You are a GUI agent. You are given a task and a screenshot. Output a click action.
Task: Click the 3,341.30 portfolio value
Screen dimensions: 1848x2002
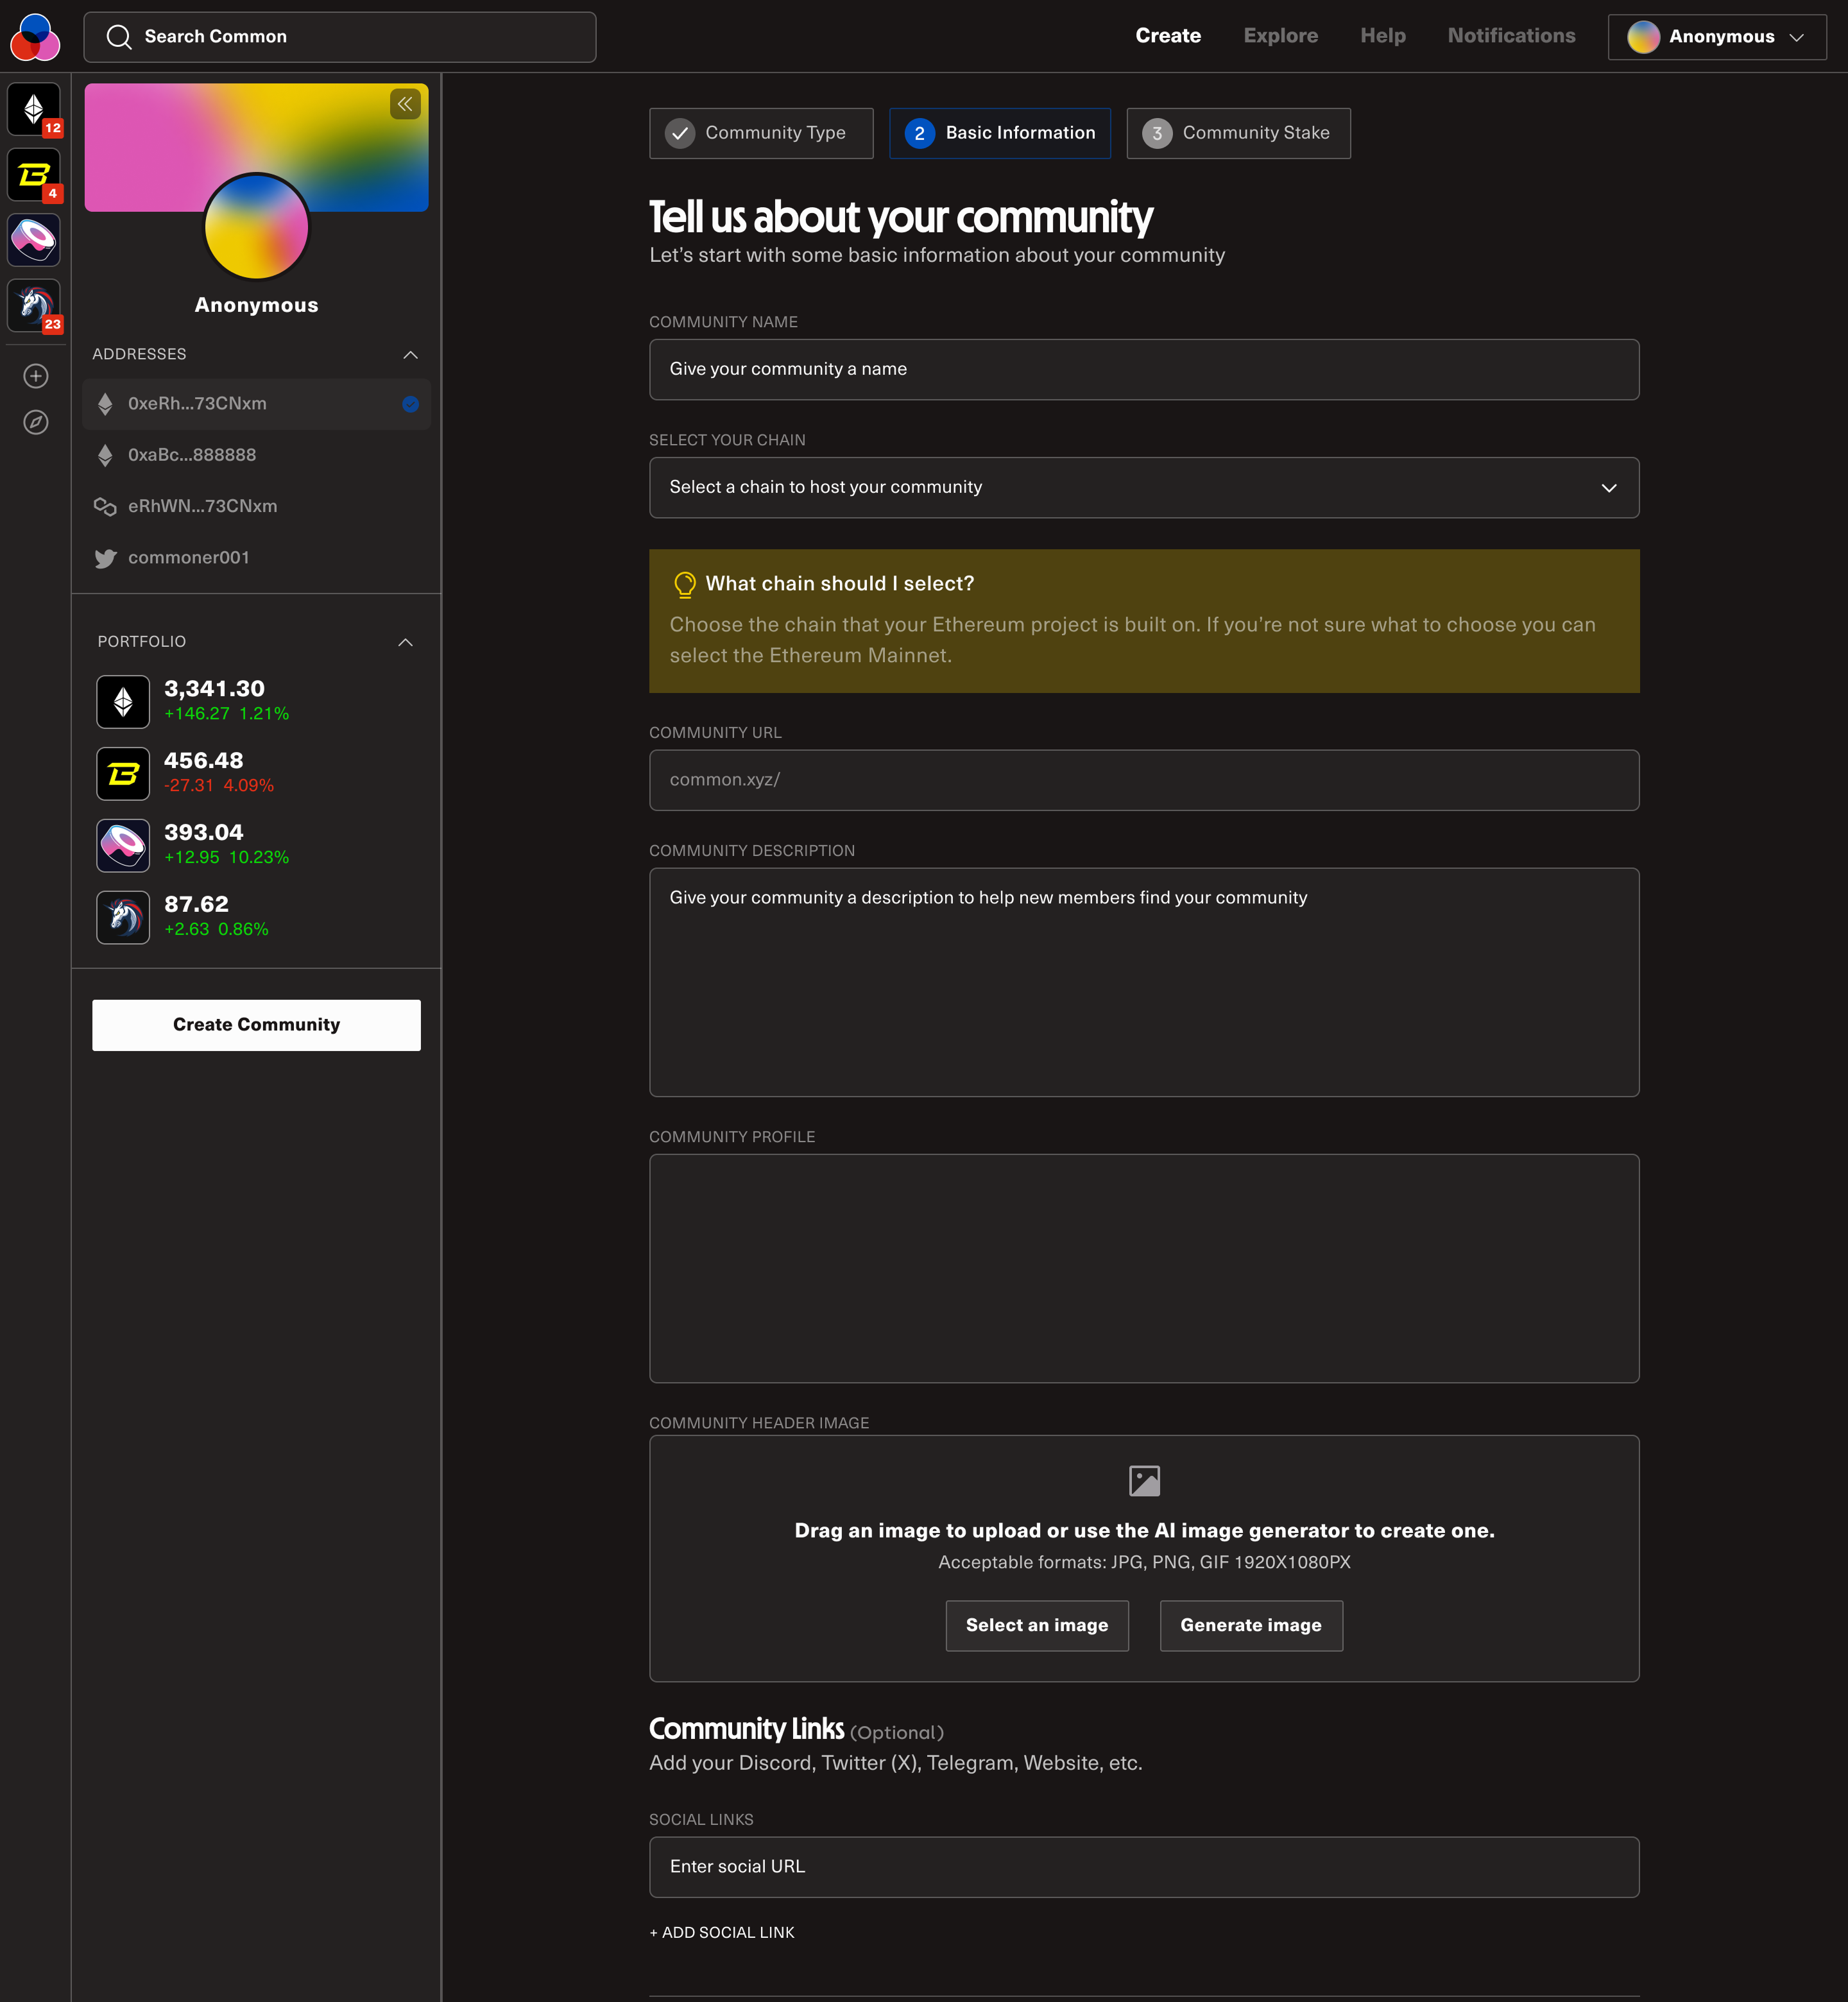(215, 689)
